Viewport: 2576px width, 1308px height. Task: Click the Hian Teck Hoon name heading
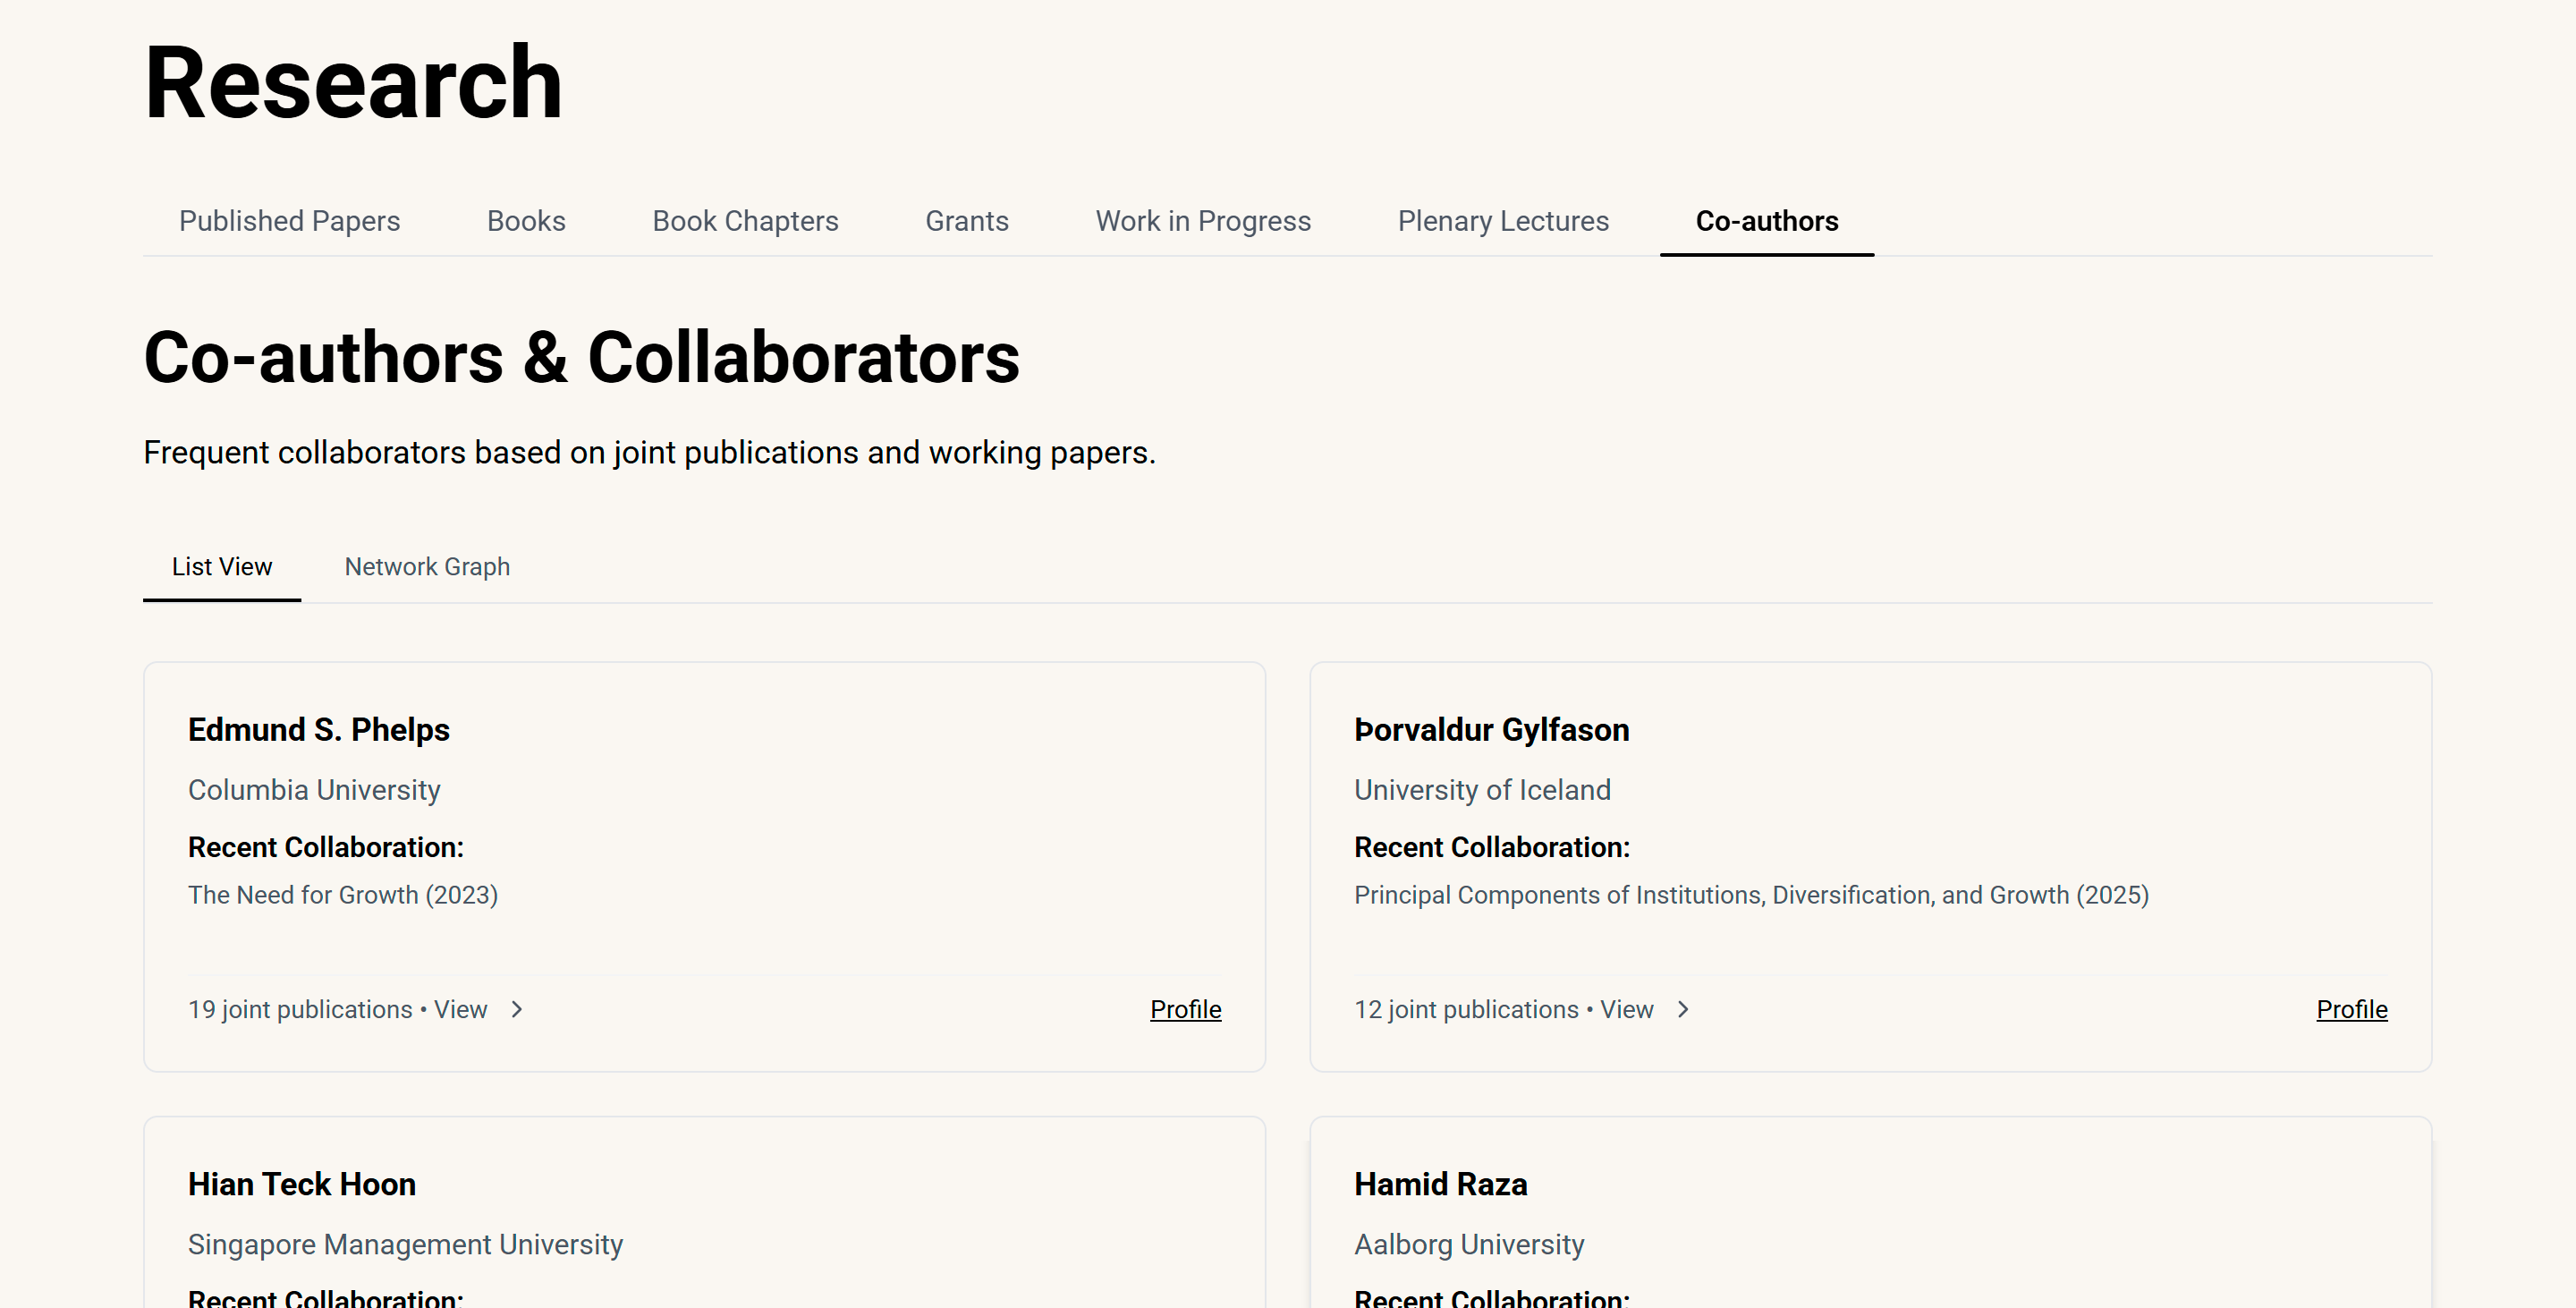pos(301,1184)
